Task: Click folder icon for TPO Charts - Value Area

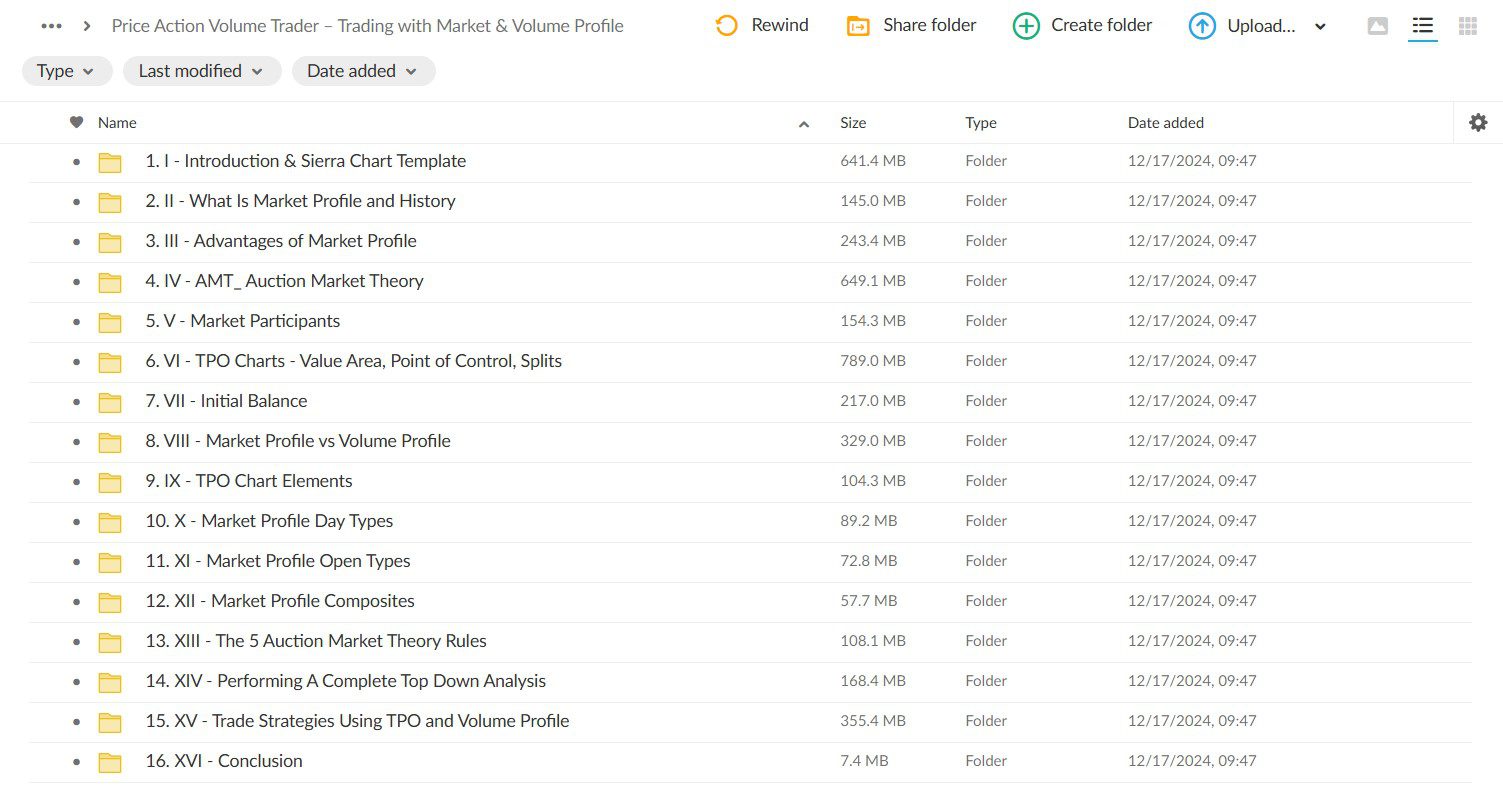Action: [x=110, y=362]
